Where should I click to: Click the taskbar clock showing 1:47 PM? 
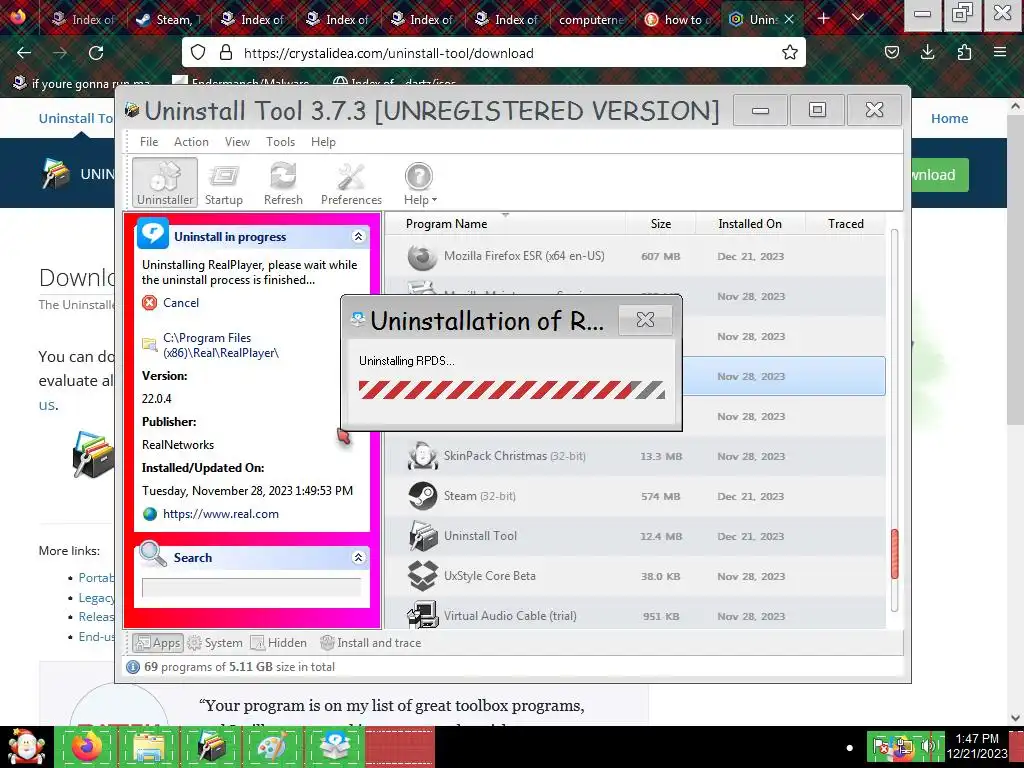point(977,746)
